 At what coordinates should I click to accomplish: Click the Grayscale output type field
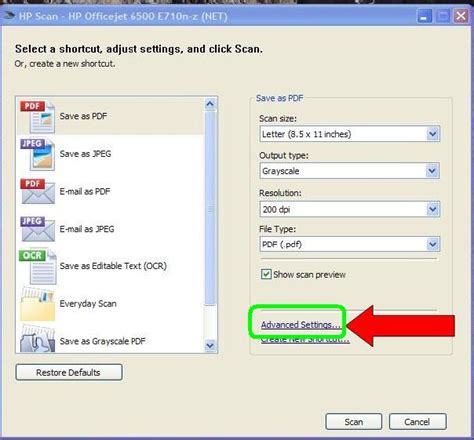tap(349, 171)
